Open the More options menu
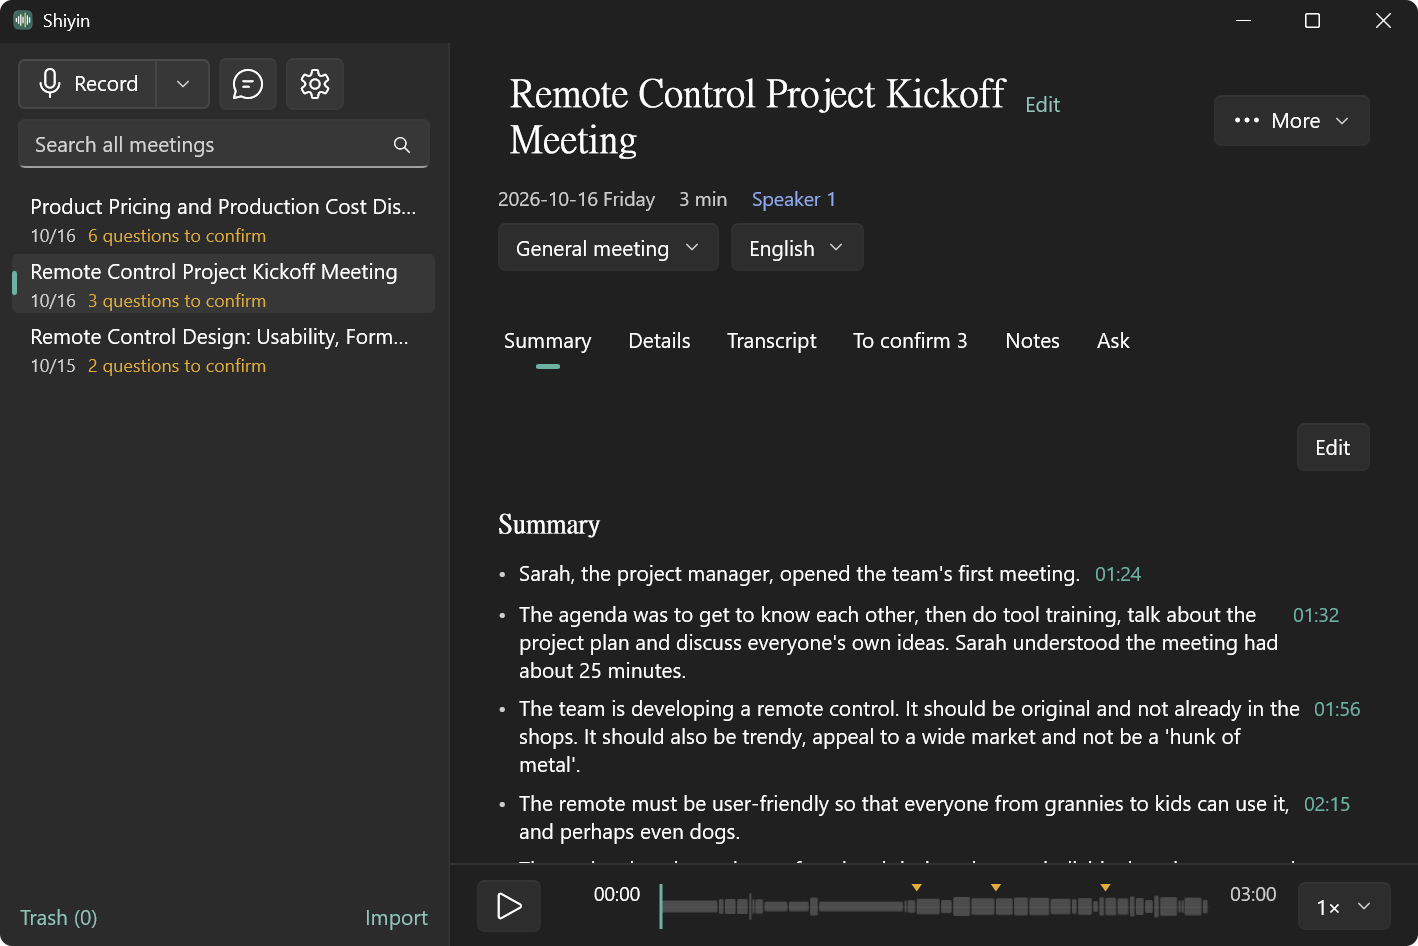This screenshot has height=946, width=1418. pyautogui.click(x=1291, y=121)
